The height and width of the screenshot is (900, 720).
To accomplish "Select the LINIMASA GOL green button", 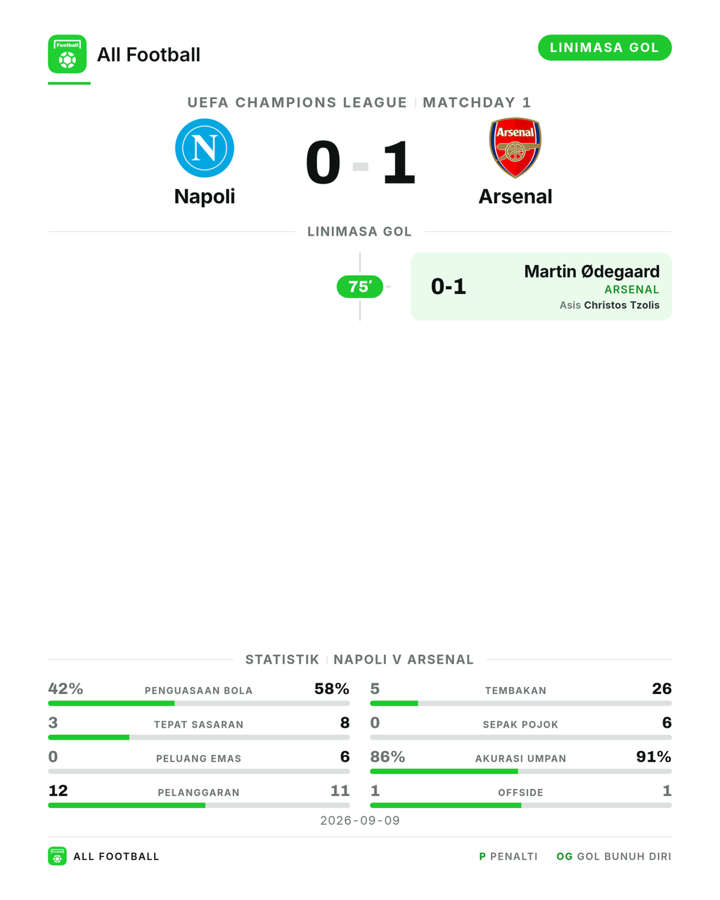I will [605, 48].
